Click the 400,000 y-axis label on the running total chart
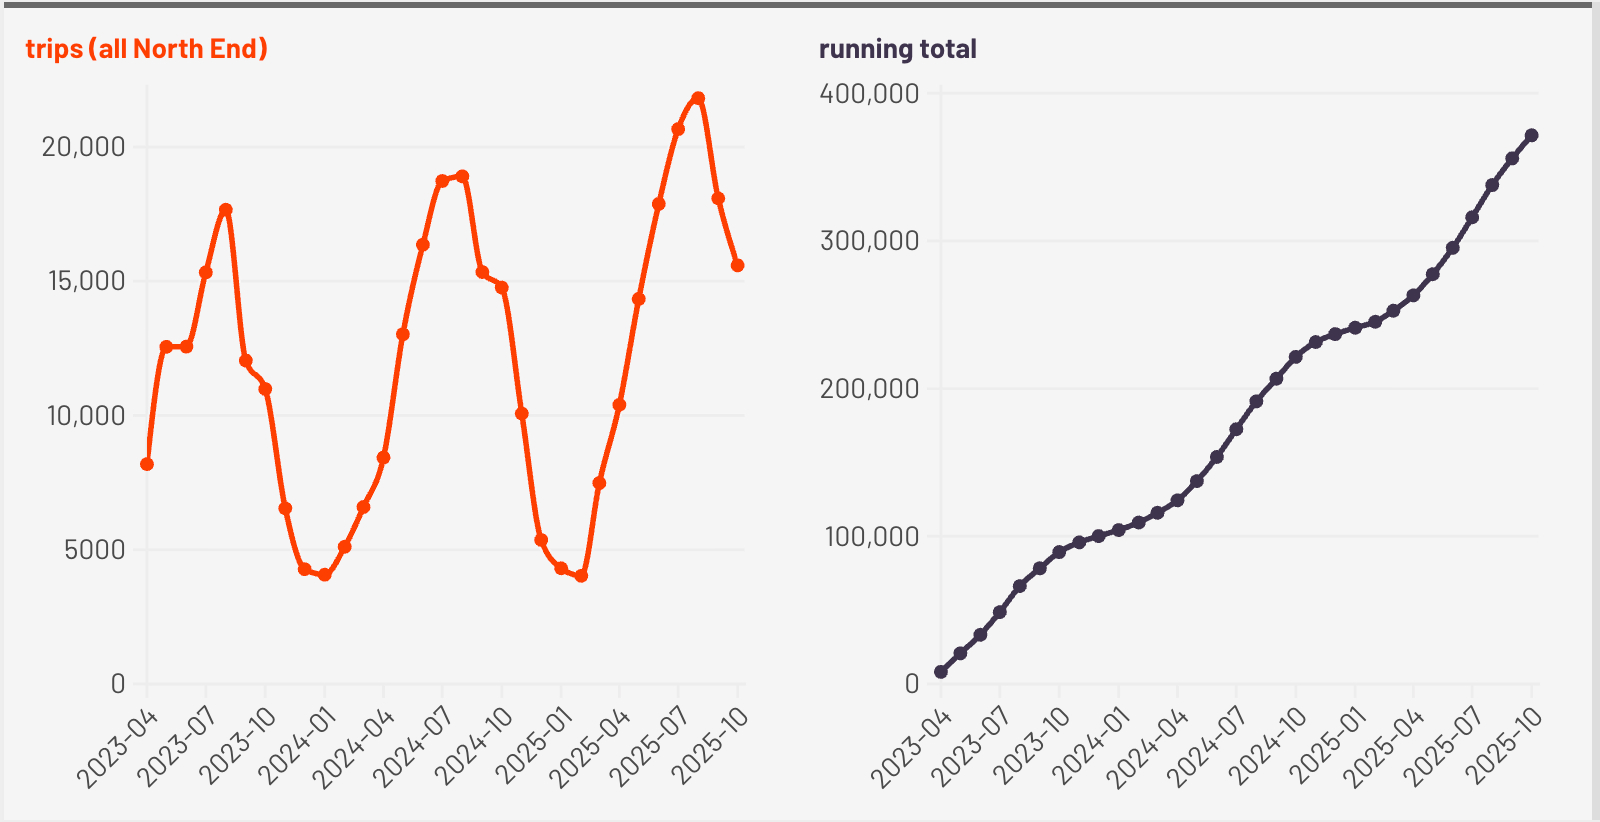1600x822 pixels. [869, 93]
